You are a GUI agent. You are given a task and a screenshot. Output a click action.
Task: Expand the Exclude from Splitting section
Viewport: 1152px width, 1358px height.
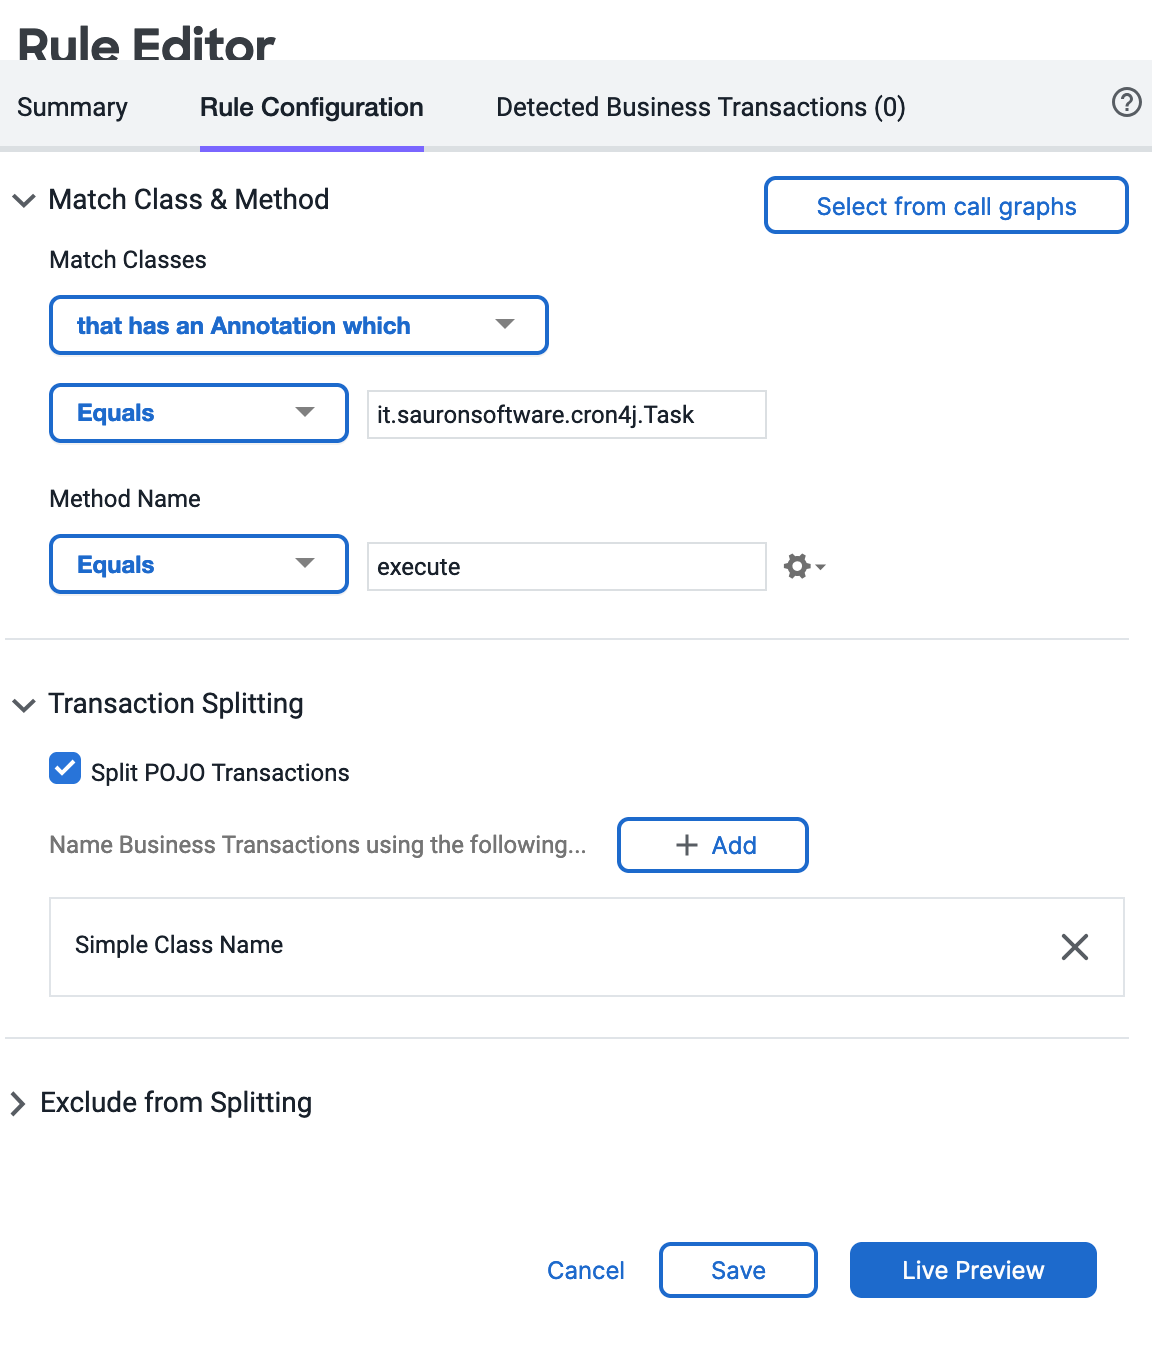tap(18, 1103)
